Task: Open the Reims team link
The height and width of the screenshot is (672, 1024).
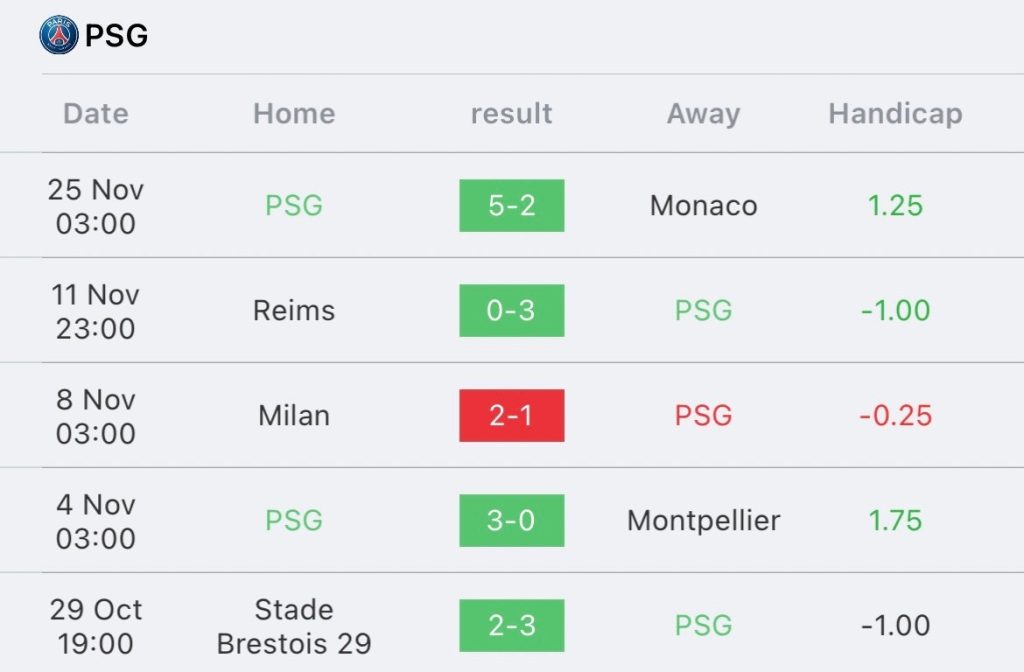Action: click(x=294, y=310)
